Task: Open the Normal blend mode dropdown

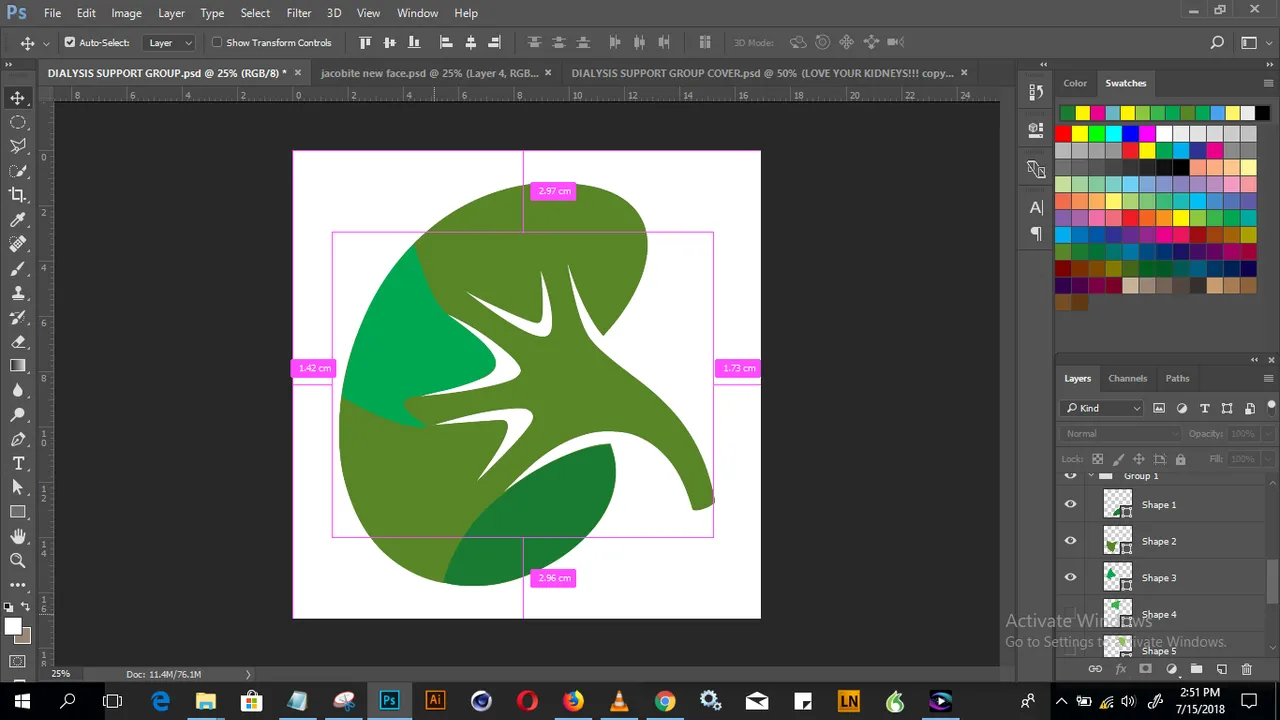Action: [x=1120, y=434]
